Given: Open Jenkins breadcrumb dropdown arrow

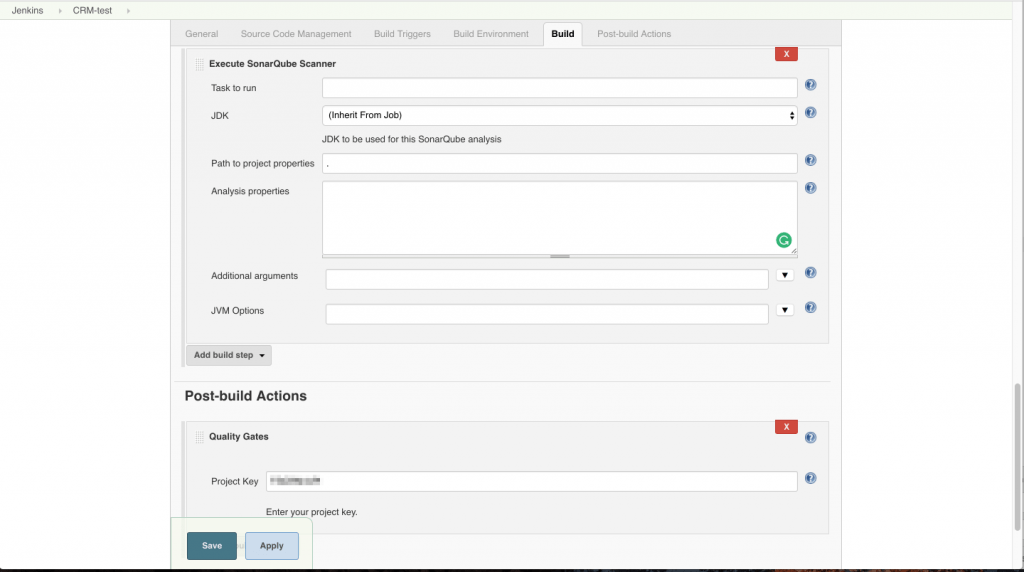Looking at the screenshot, I should point(60,11).
